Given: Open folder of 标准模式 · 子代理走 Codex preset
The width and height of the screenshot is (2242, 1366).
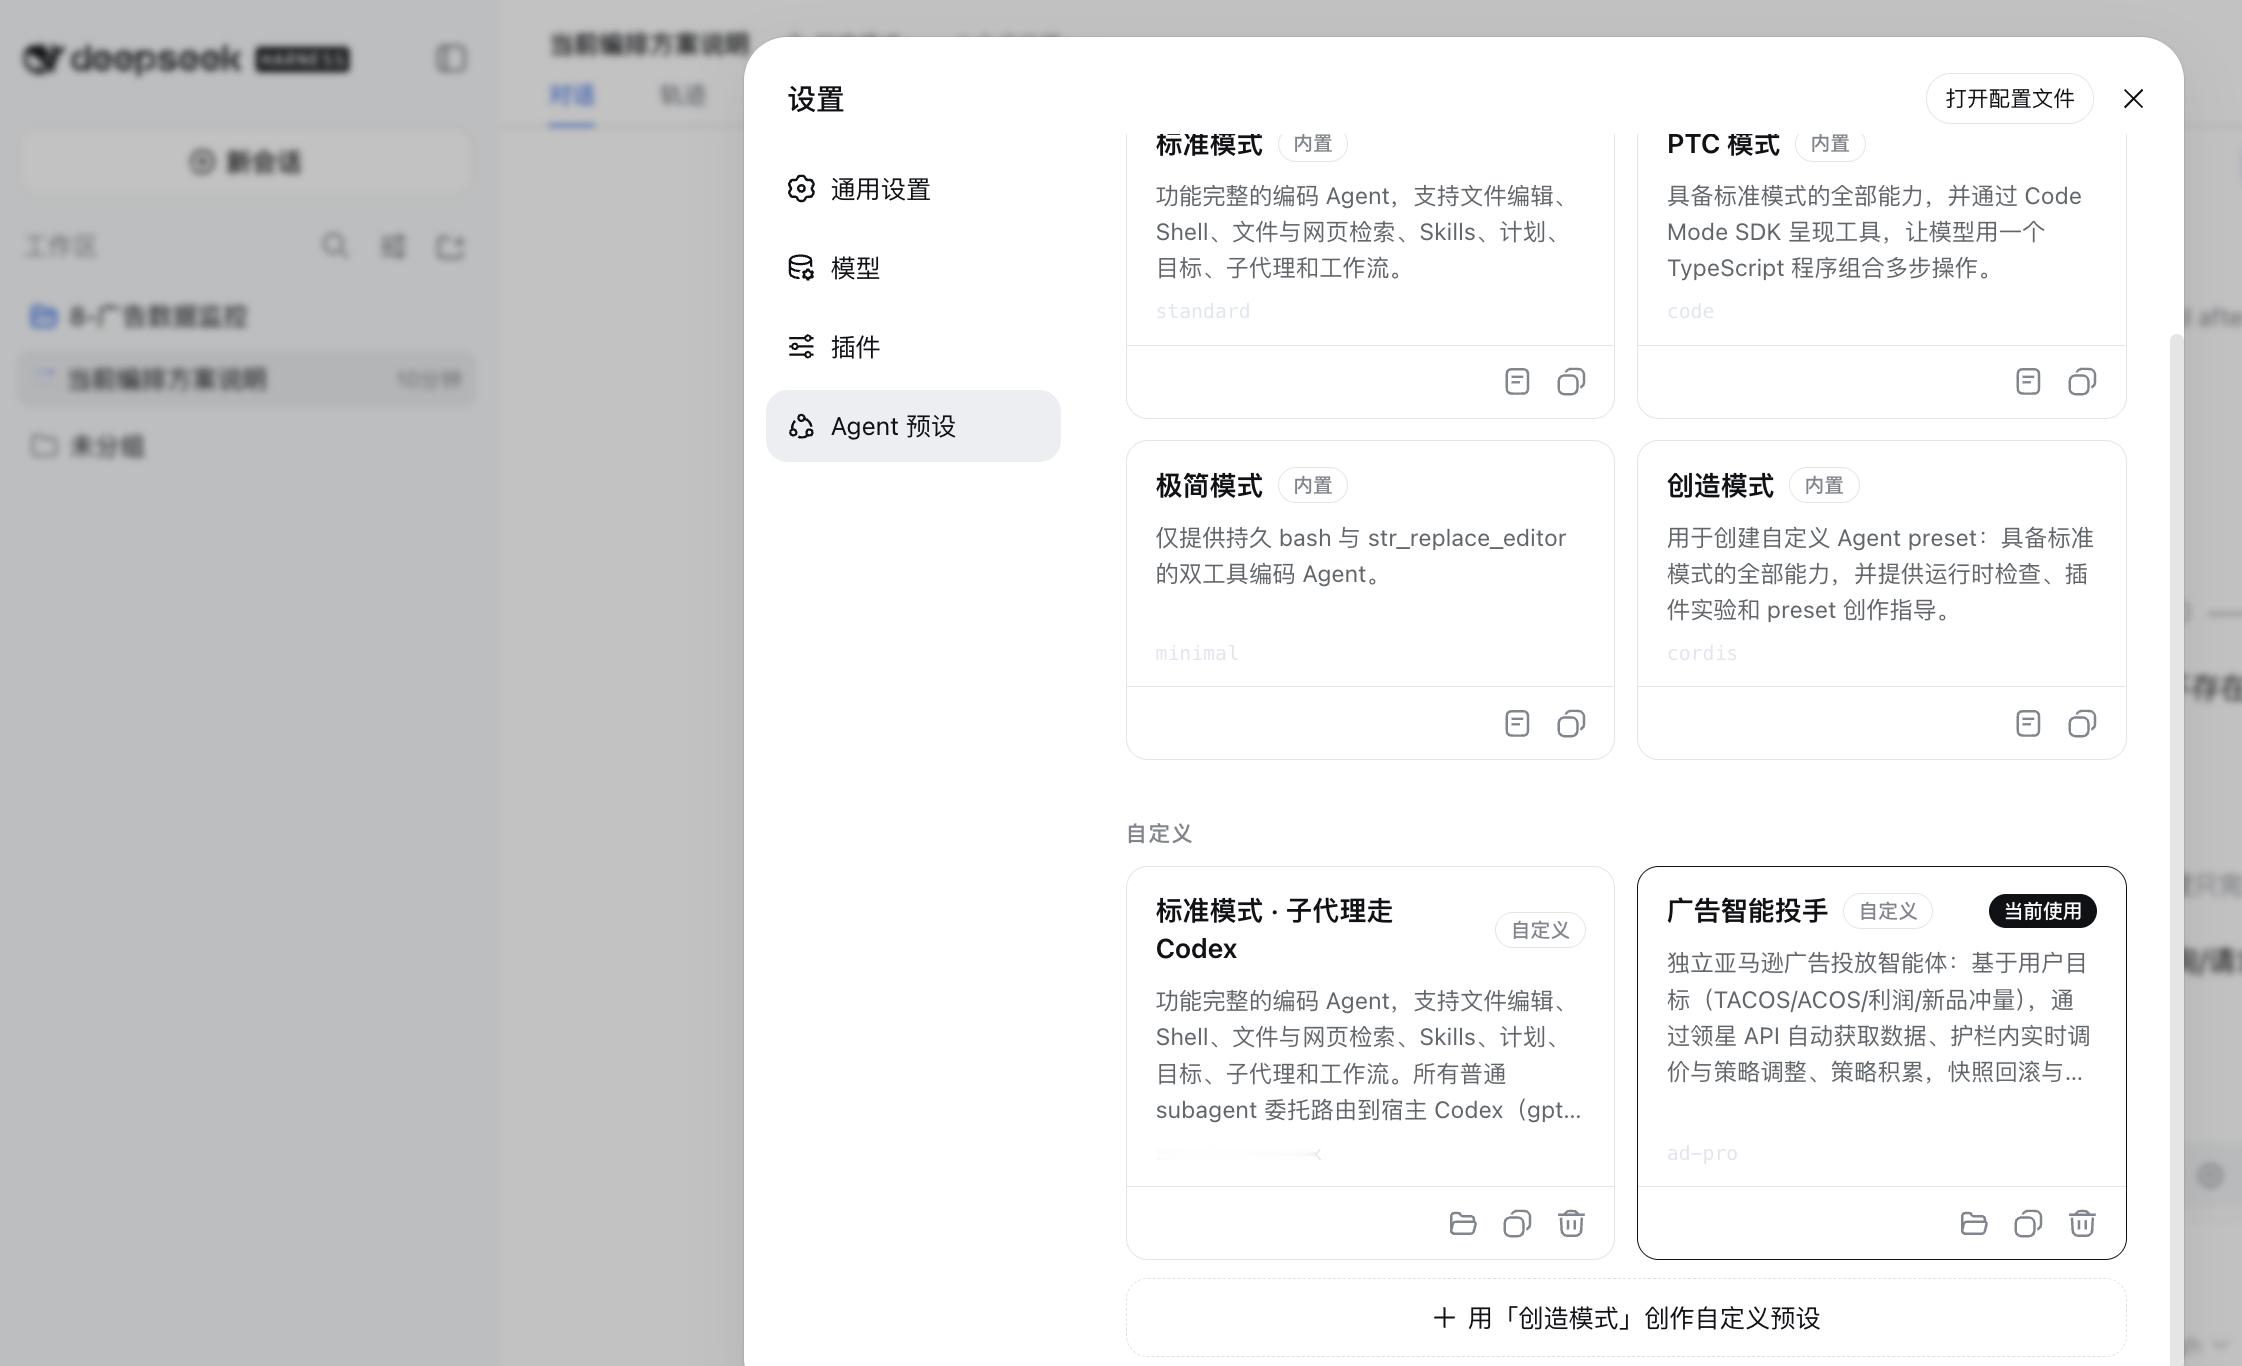Looking at the screenshot, I should [x=1463, y=1224].
